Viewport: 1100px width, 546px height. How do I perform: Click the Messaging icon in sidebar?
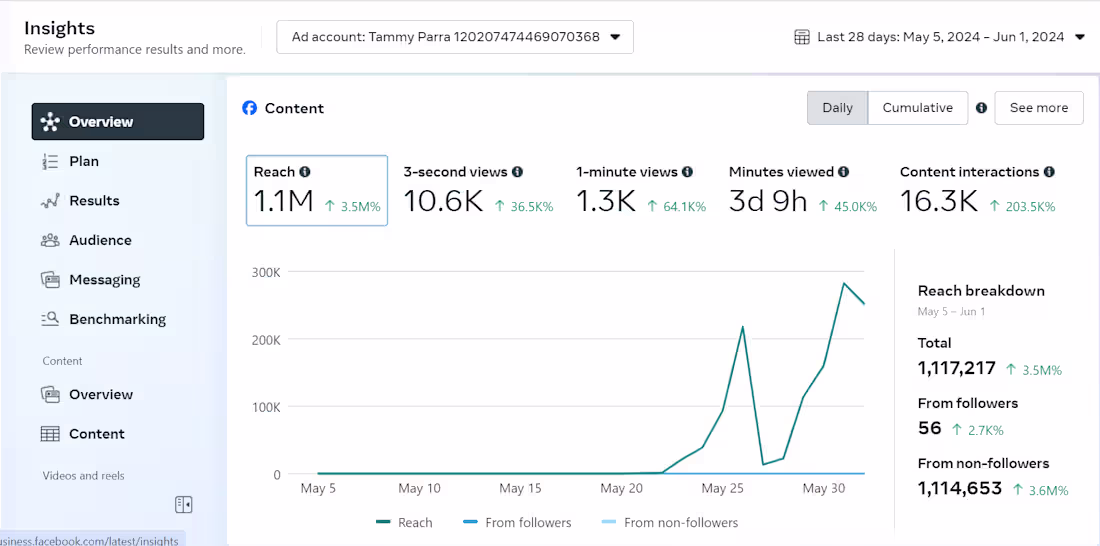(50, 280)
